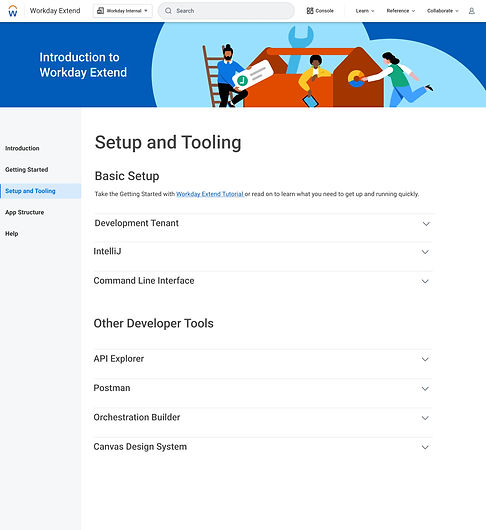Click the Canvas Design System heading
The height and width of the screenshot is (530, 486).
(140, 447)
